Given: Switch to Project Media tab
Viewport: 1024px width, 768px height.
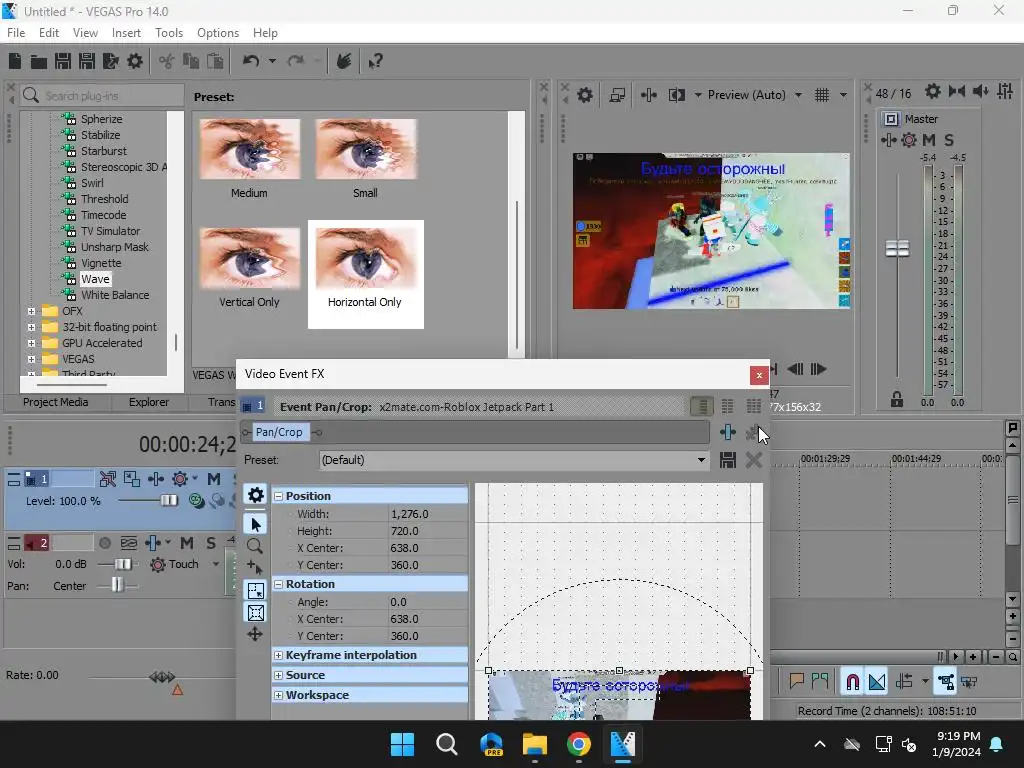Looking at the screenshot, I should click(56, 402).
